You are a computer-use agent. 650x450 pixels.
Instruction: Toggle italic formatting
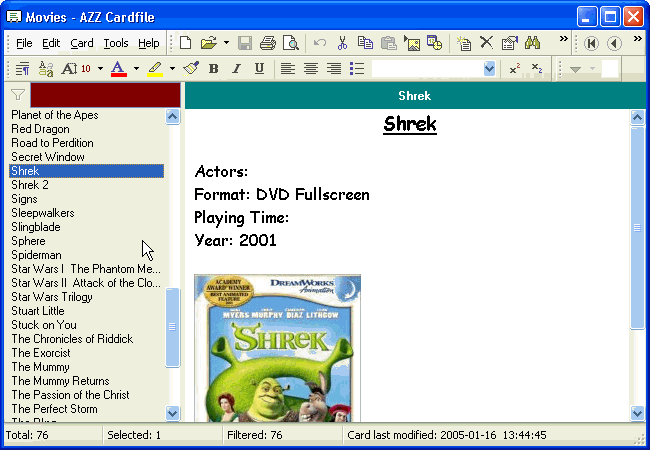click(x=236, y=68)
